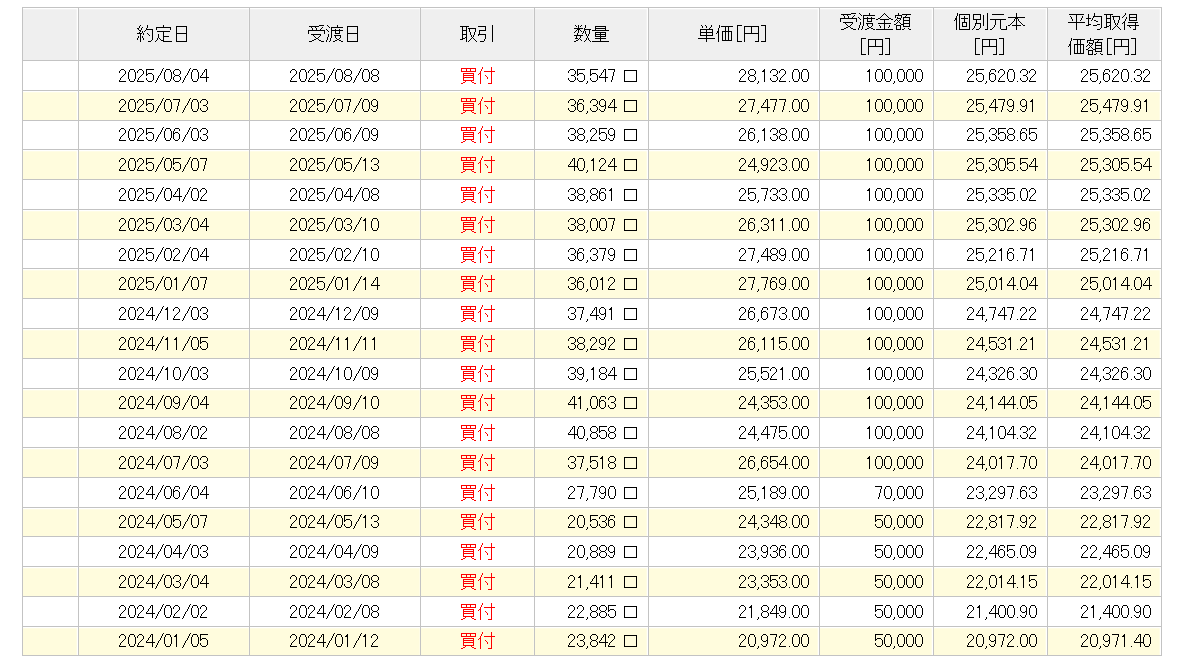The width and height of the screenshot is (1181, 662).
Task: Click the 約定日 column header
Action: click(163, 34)
